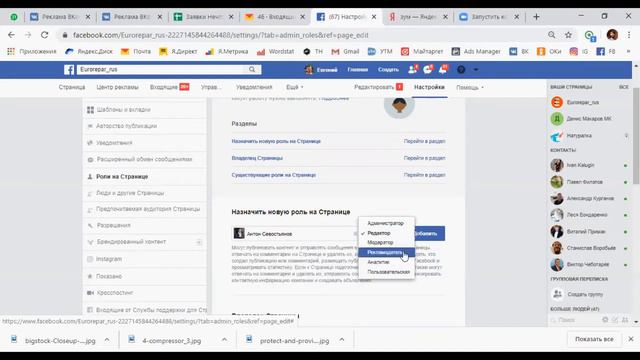Open Facebook Messenger notifications icon
The width and height of the screenshot is (640, 360).
pyautogui.click(x=428, y=69)
